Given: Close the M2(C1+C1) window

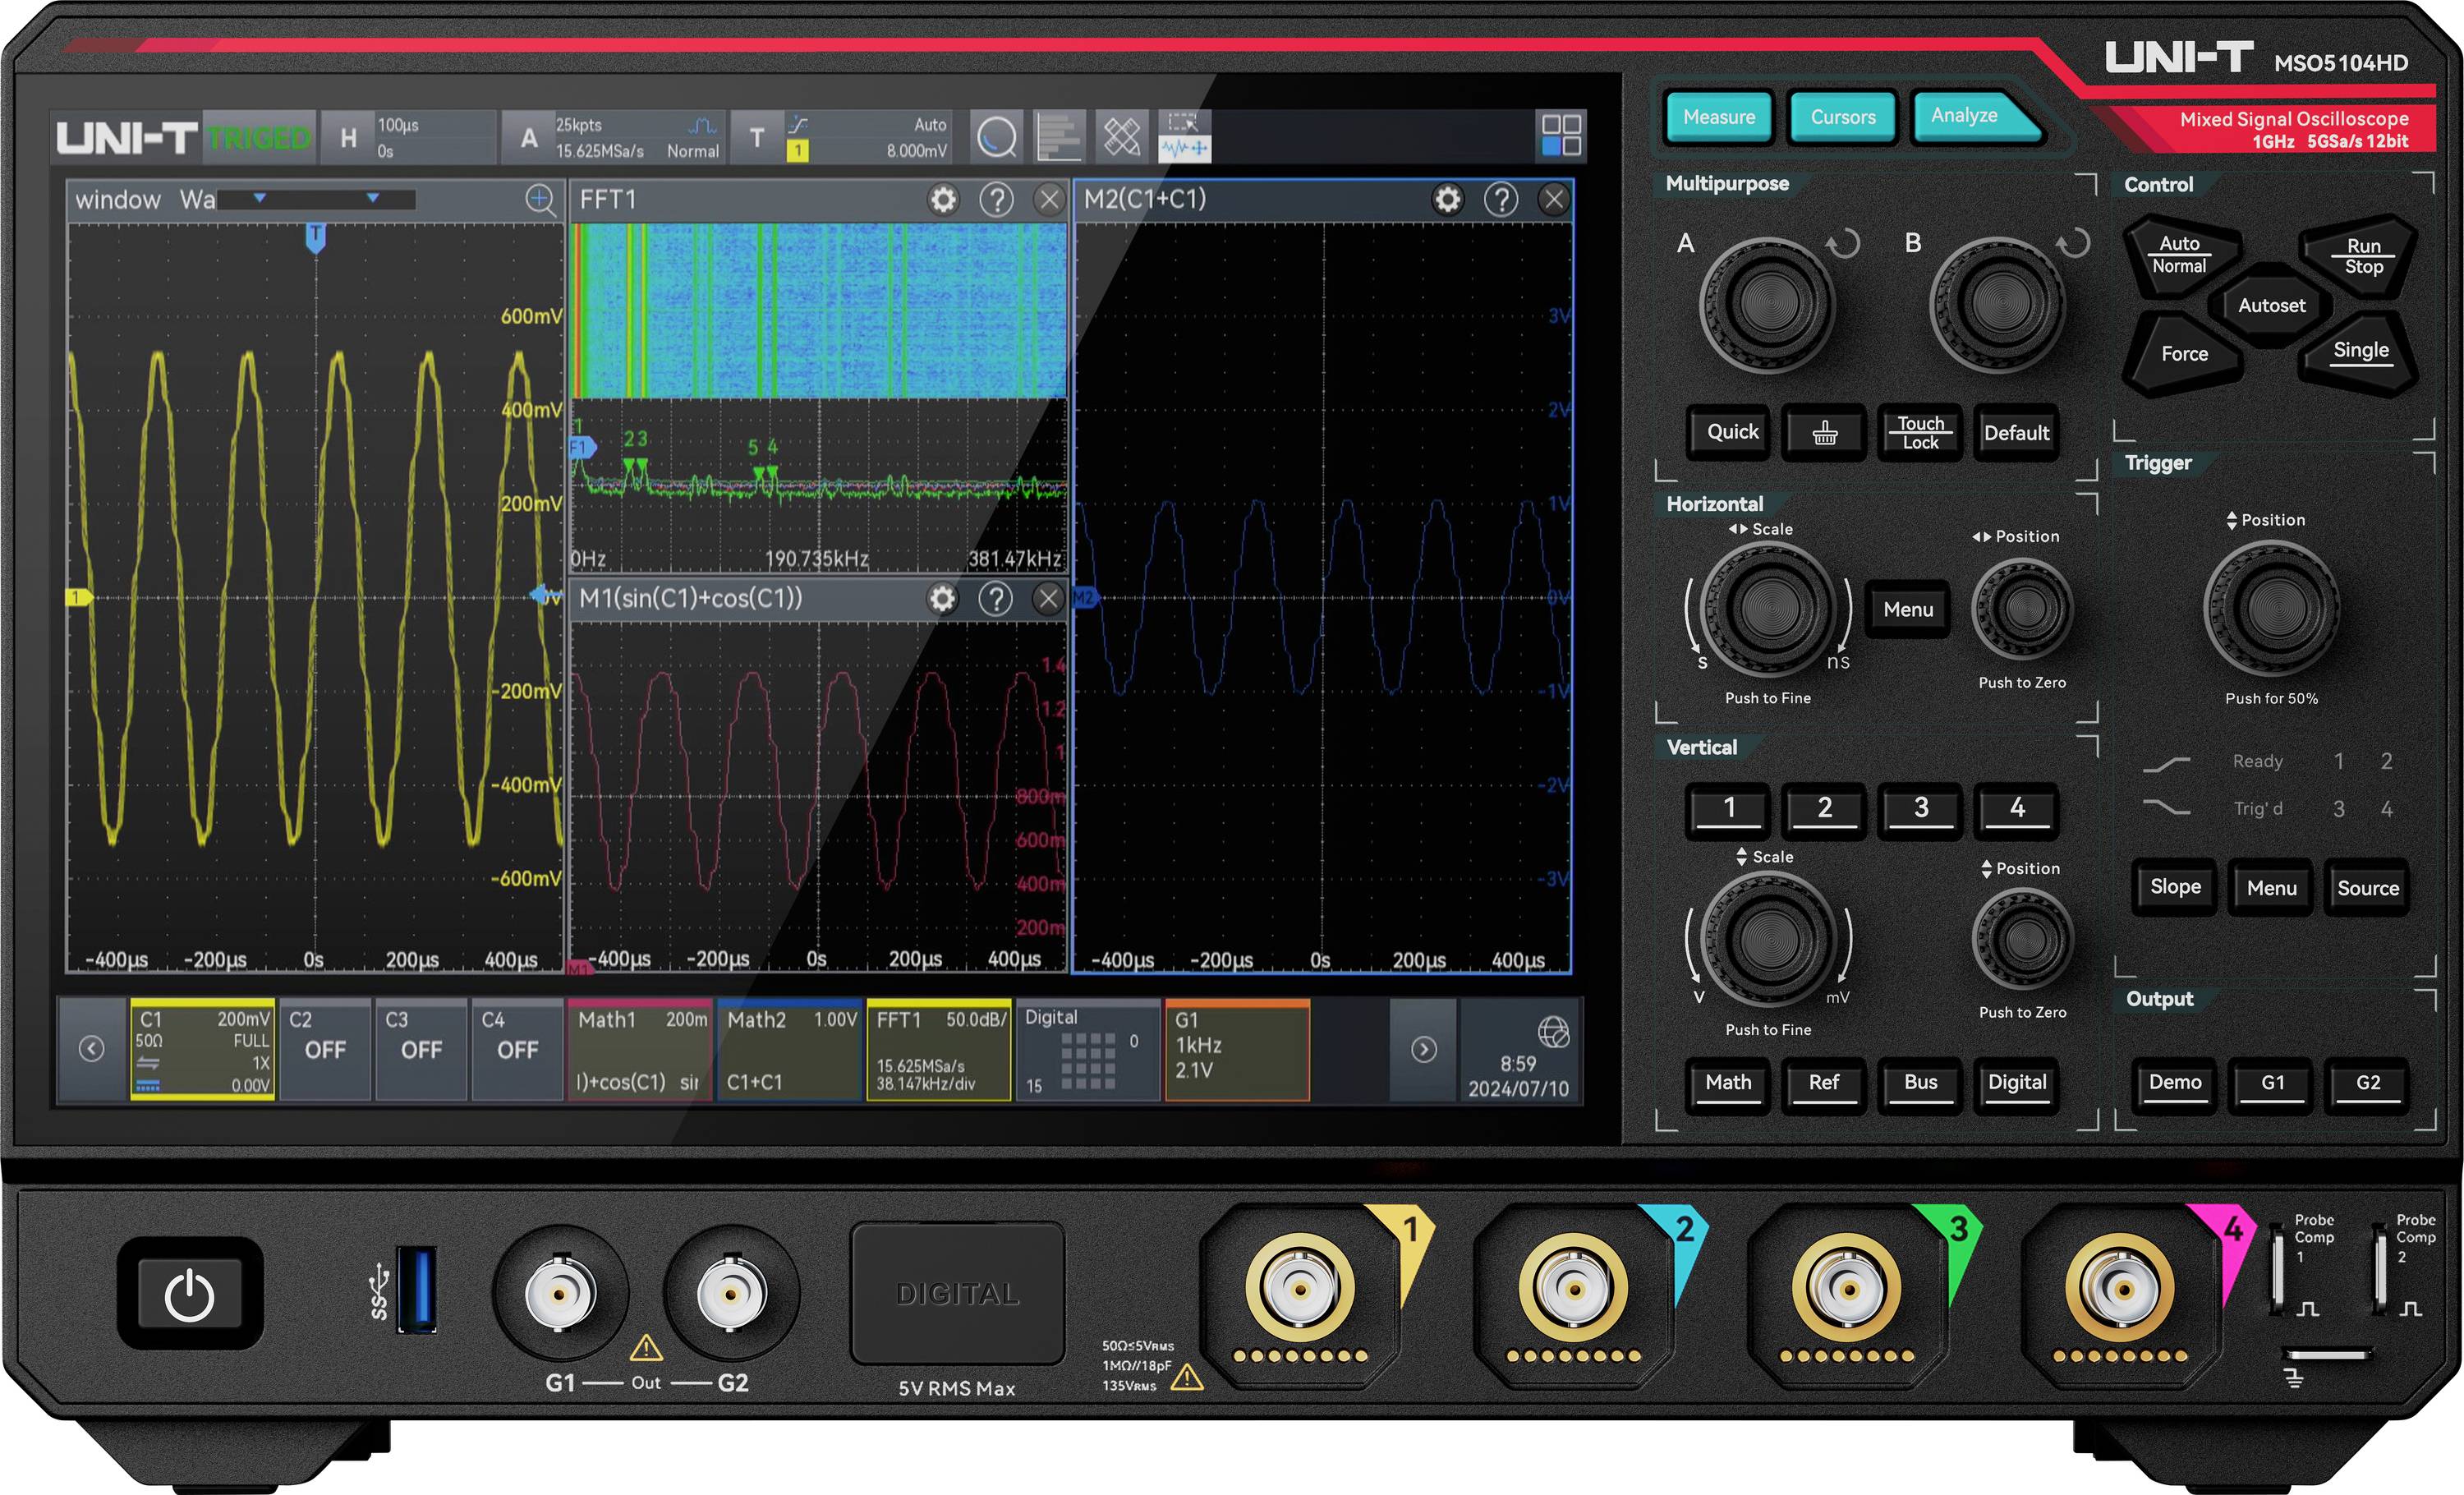Looking at the screenshot, I should point(1554,200).
